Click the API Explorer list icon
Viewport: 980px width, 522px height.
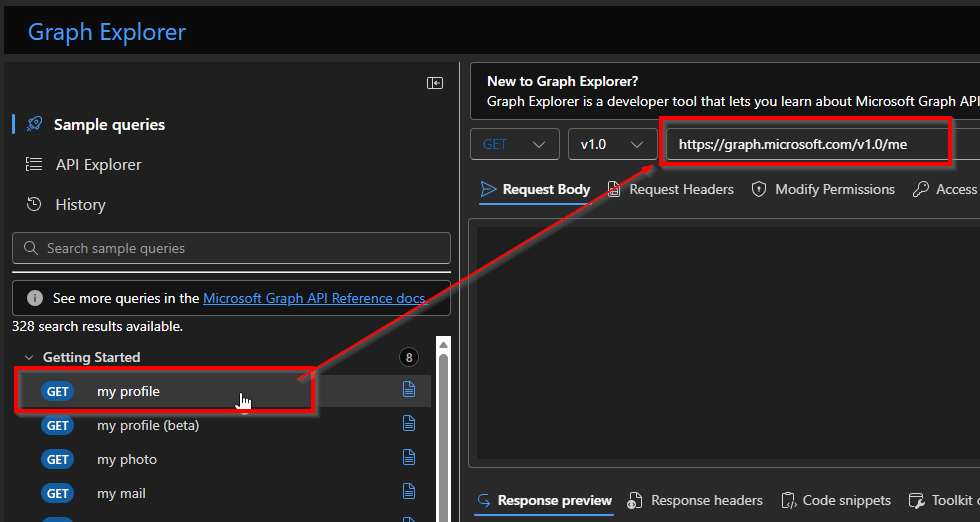[x=34, y=164]
